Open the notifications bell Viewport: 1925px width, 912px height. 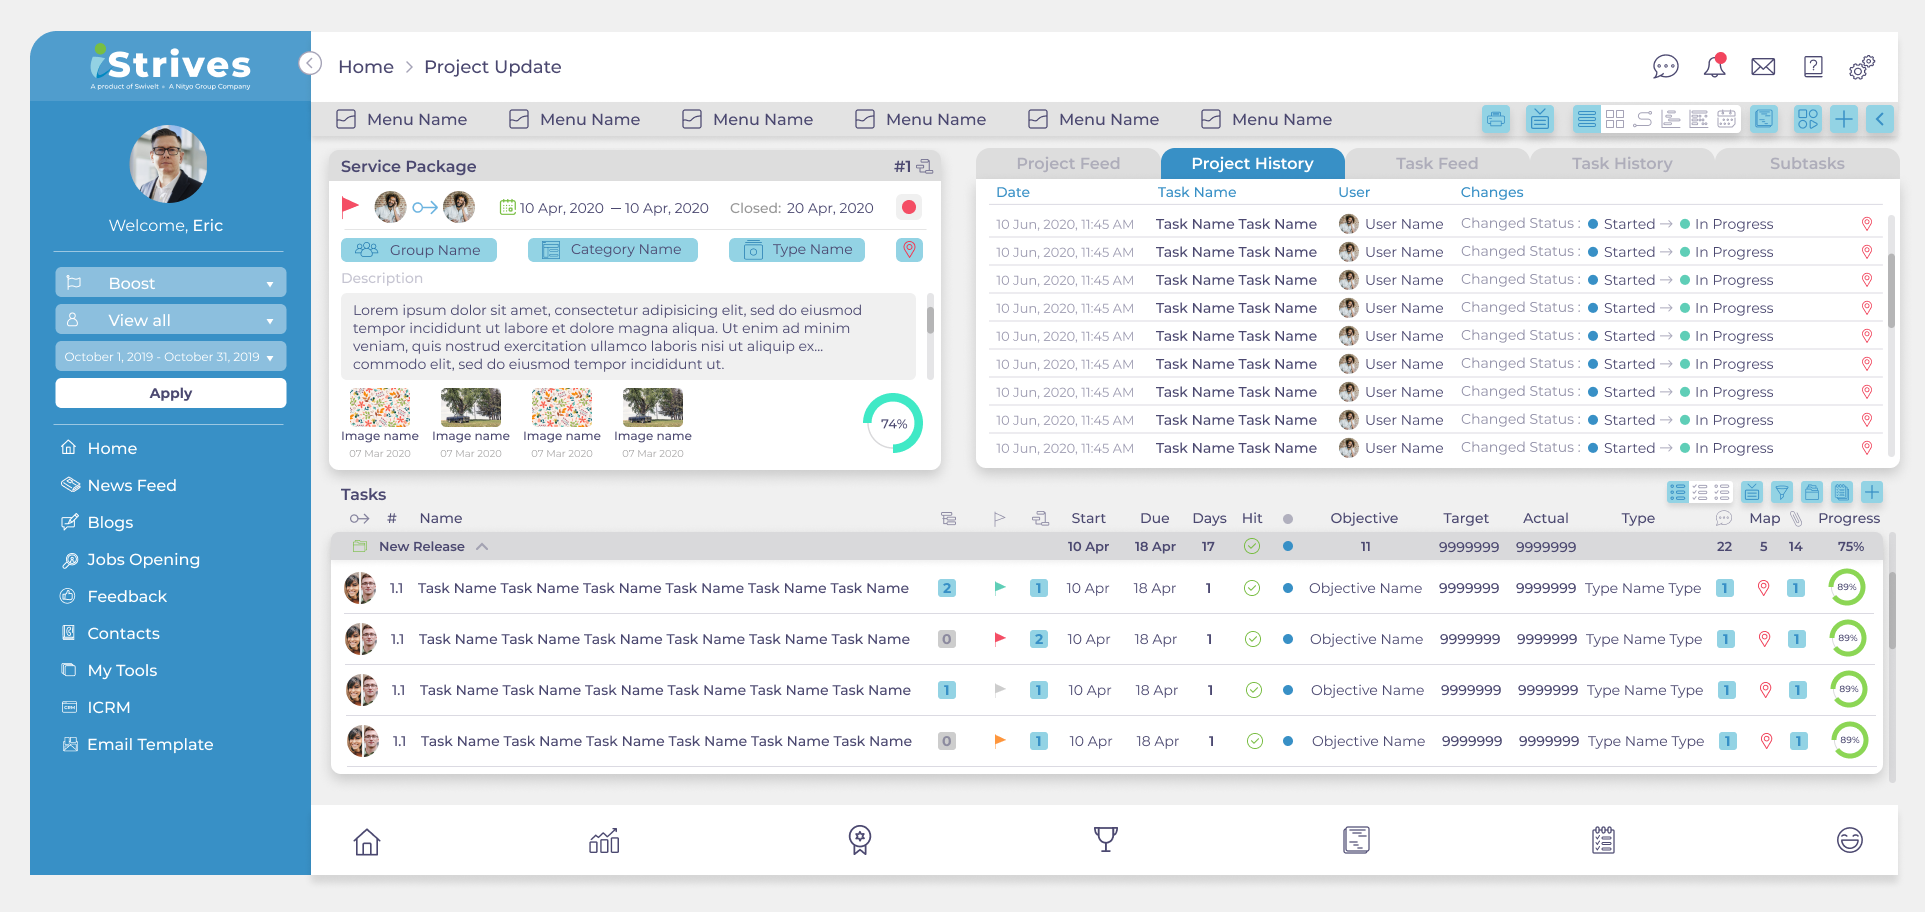[1714, 67]
